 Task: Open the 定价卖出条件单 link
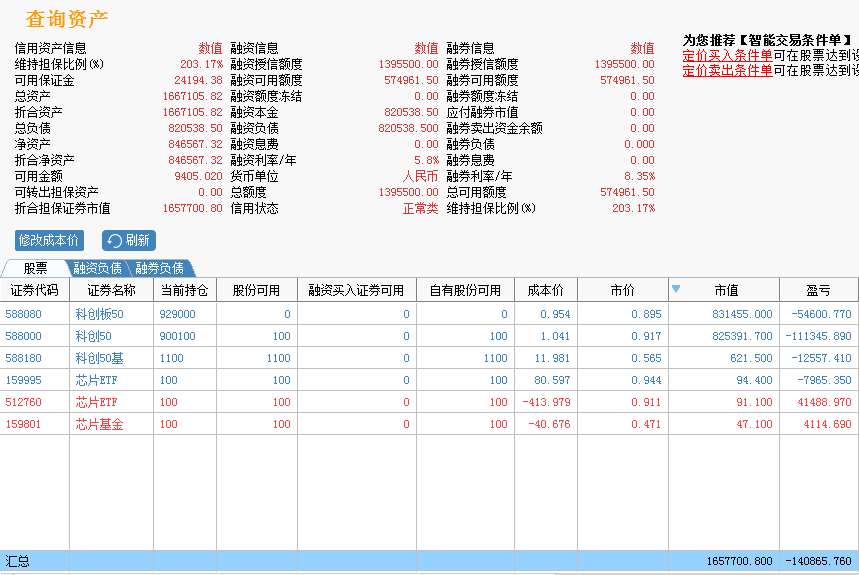tap(728, 70)
